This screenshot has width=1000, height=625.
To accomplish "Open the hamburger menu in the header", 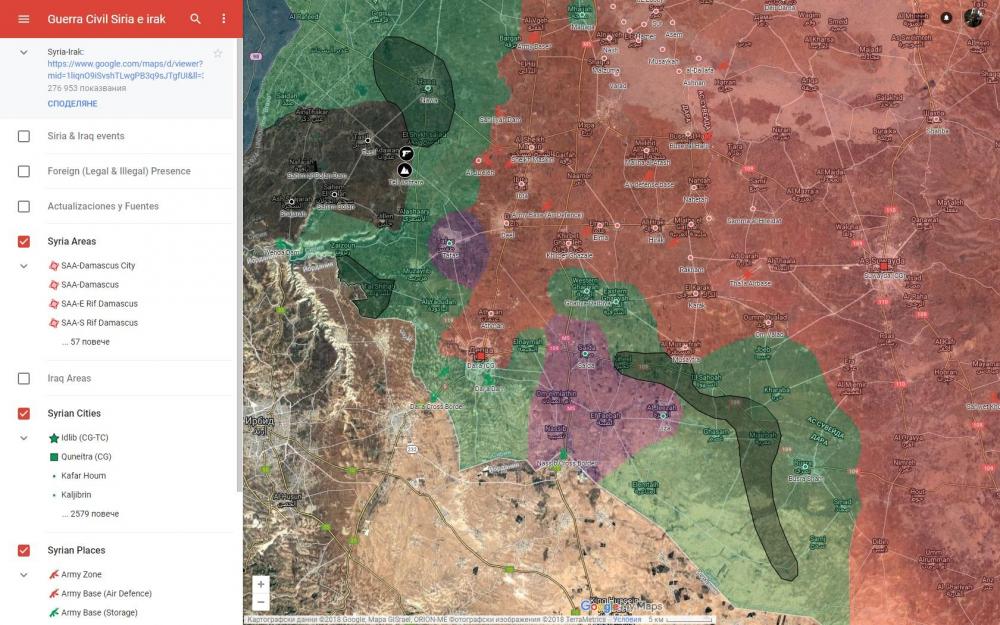I will tap(24, 19).
